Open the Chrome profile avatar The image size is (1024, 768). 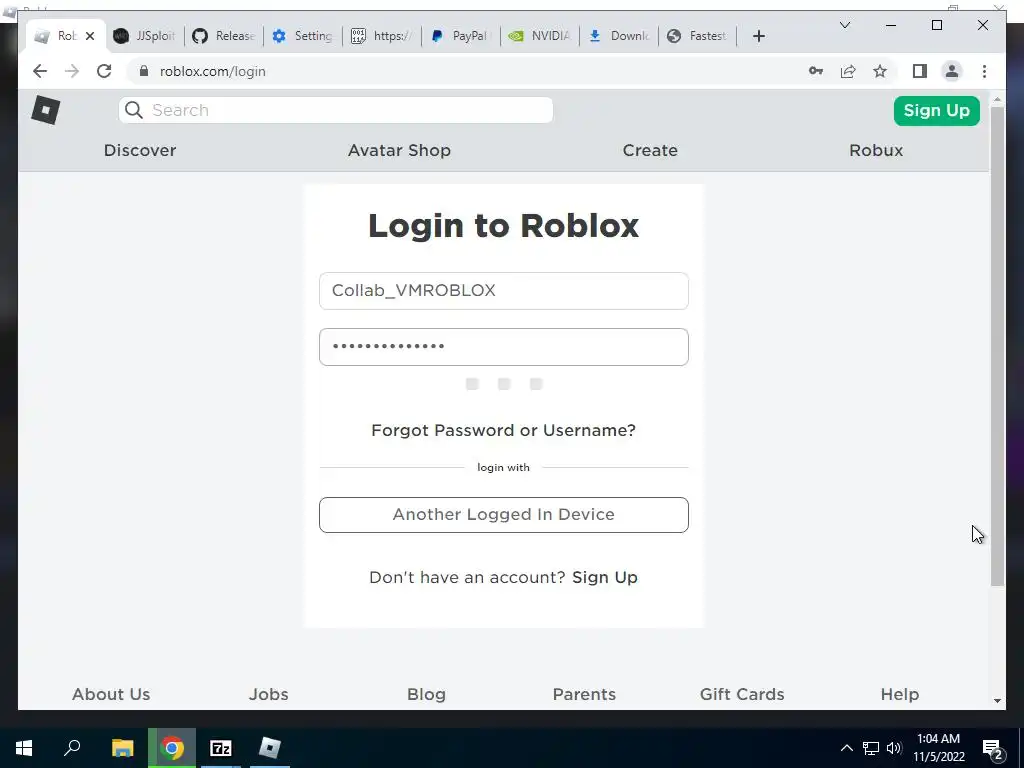pos(952,71)
